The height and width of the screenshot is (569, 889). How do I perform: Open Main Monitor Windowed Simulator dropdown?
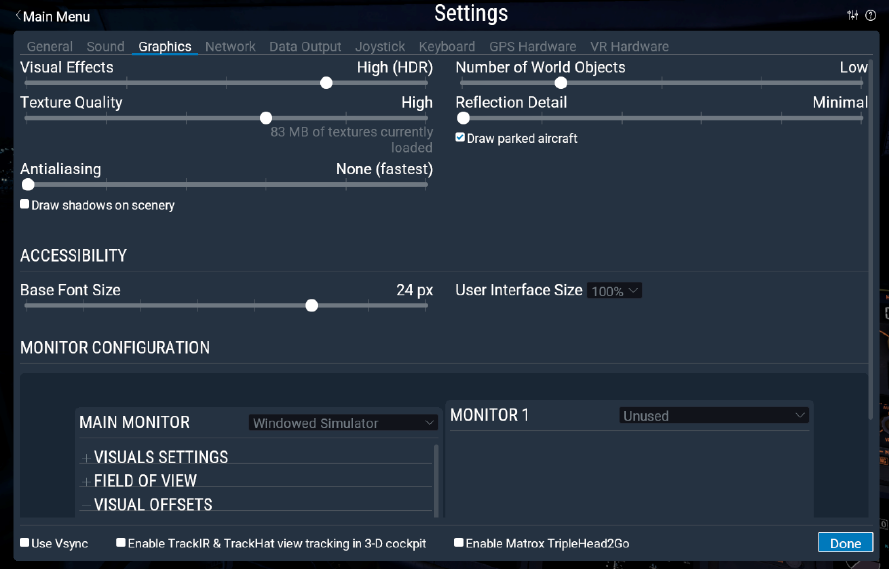click(x=343, y=423)
